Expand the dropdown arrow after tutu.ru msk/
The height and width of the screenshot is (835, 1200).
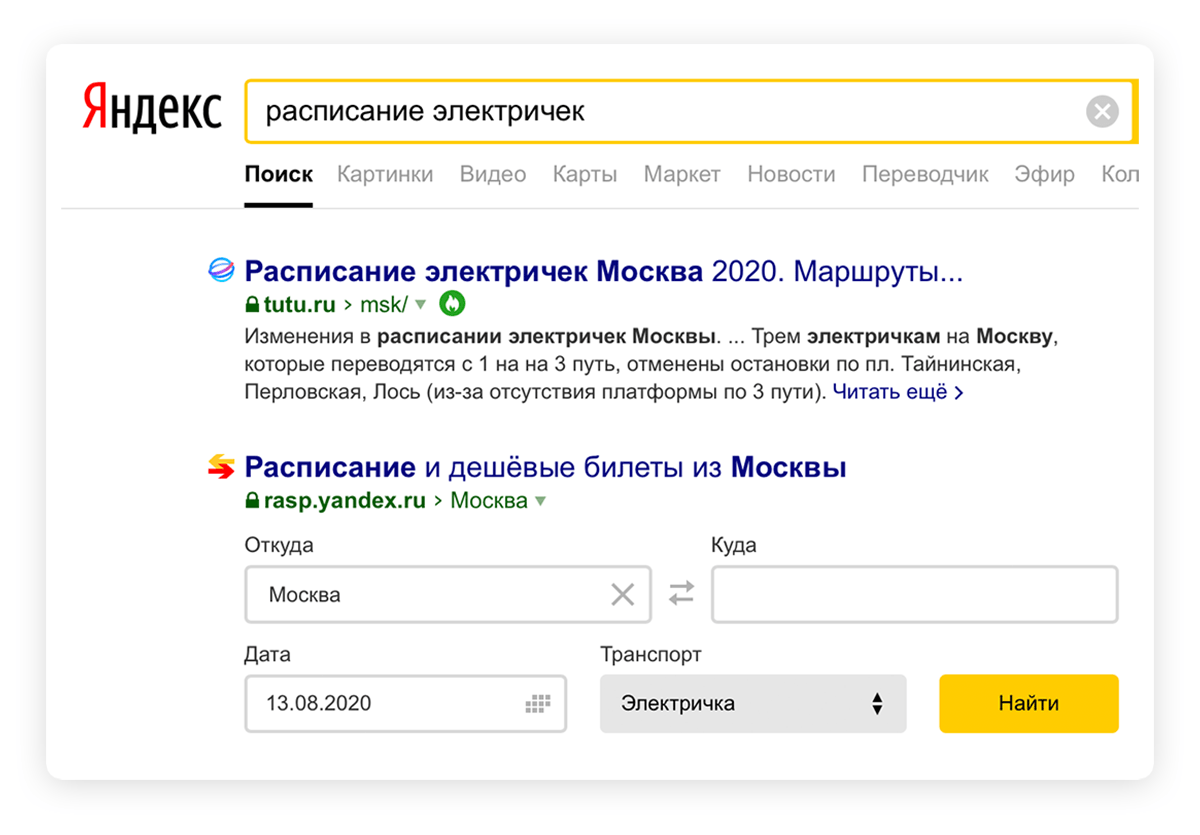(x=420, y=304)
